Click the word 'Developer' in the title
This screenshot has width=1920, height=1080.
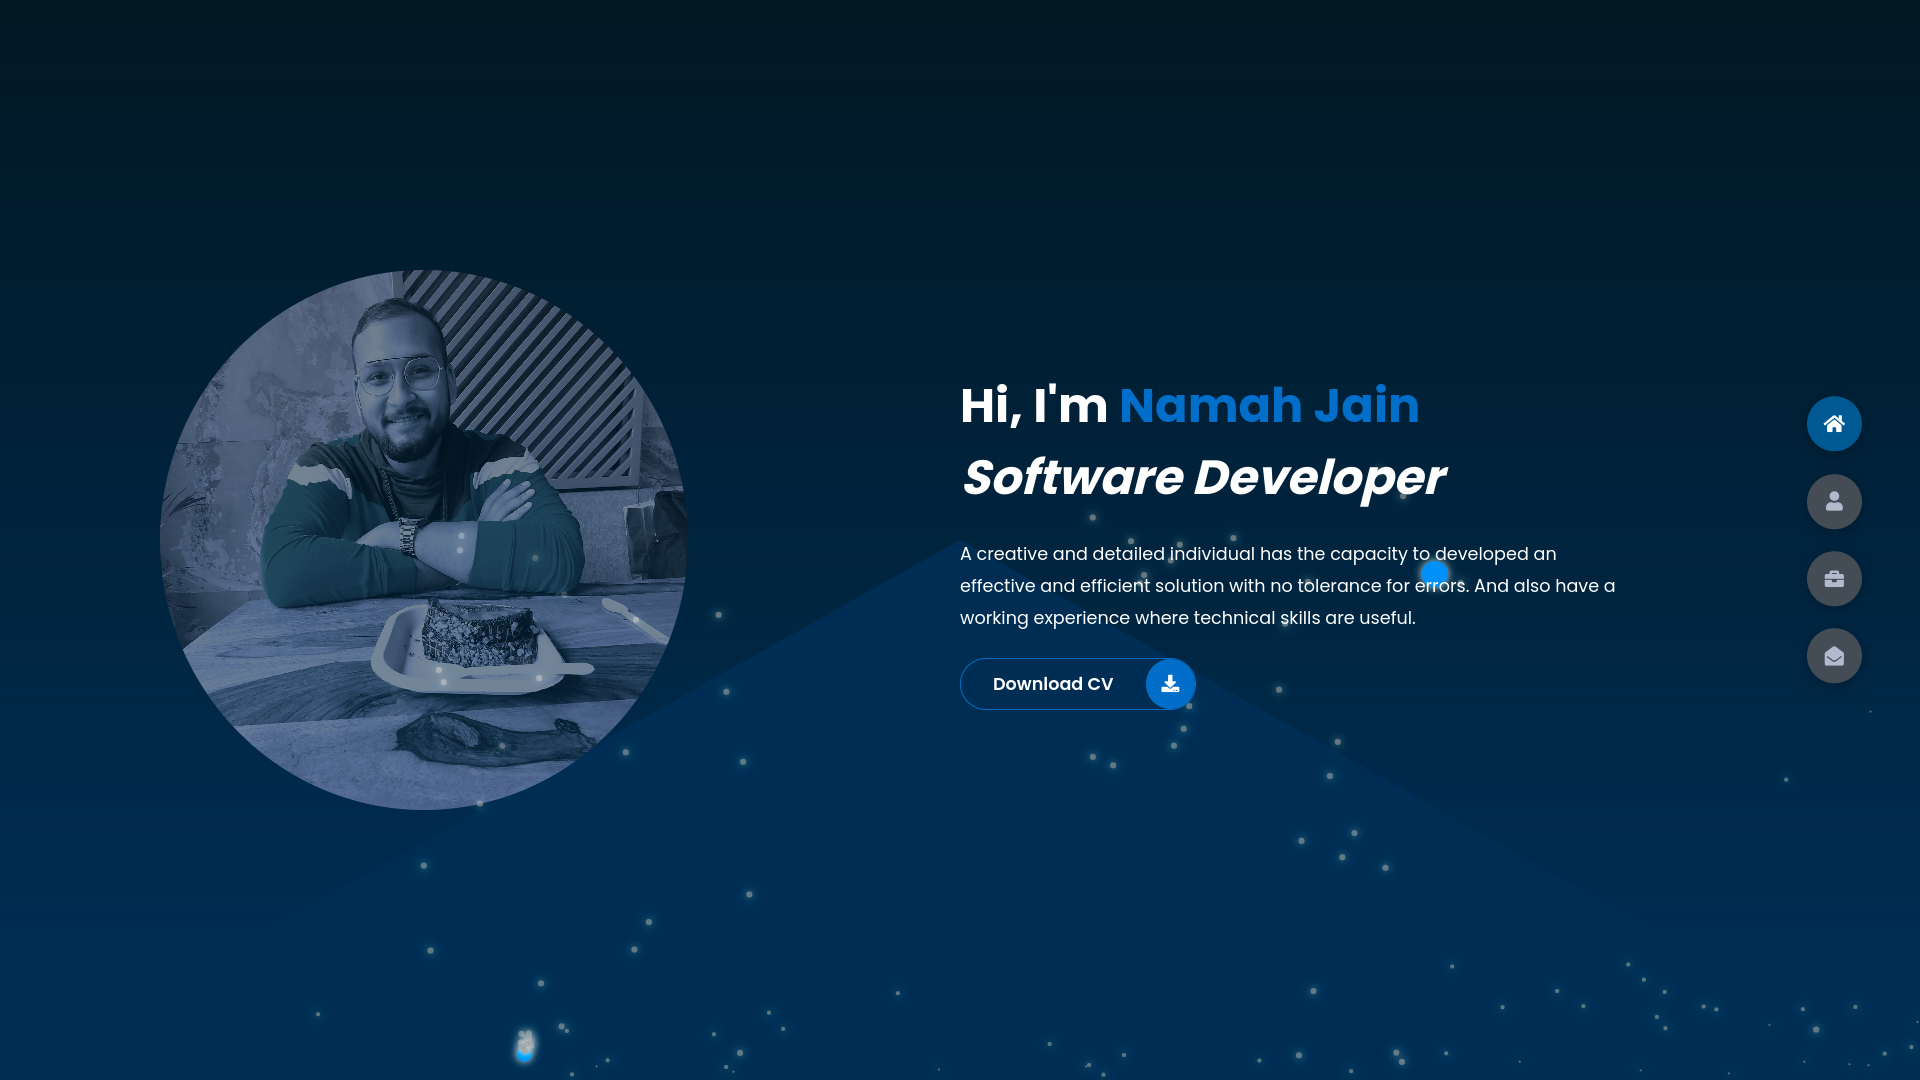pyautogui.click(x=1318, y=477)
